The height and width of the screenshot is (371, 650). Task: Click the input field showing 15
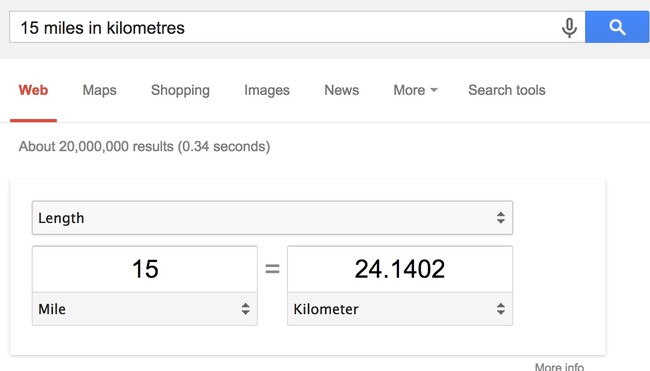(145, 269)
